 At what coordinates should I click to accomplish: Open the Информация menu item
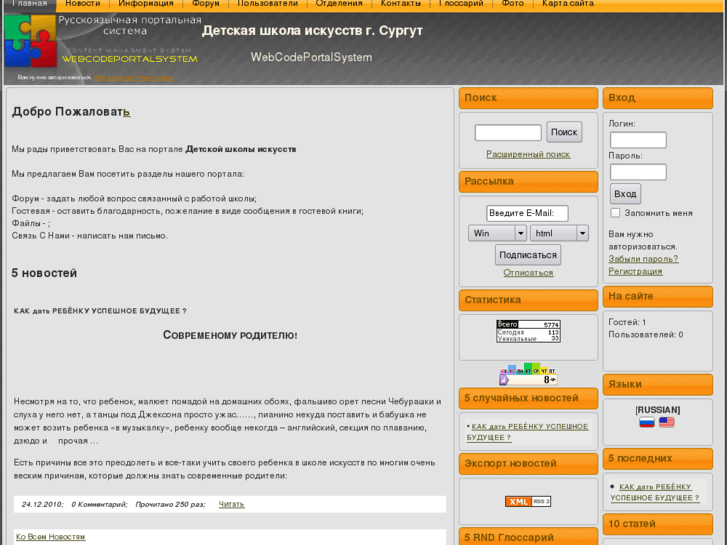point(146,4)
